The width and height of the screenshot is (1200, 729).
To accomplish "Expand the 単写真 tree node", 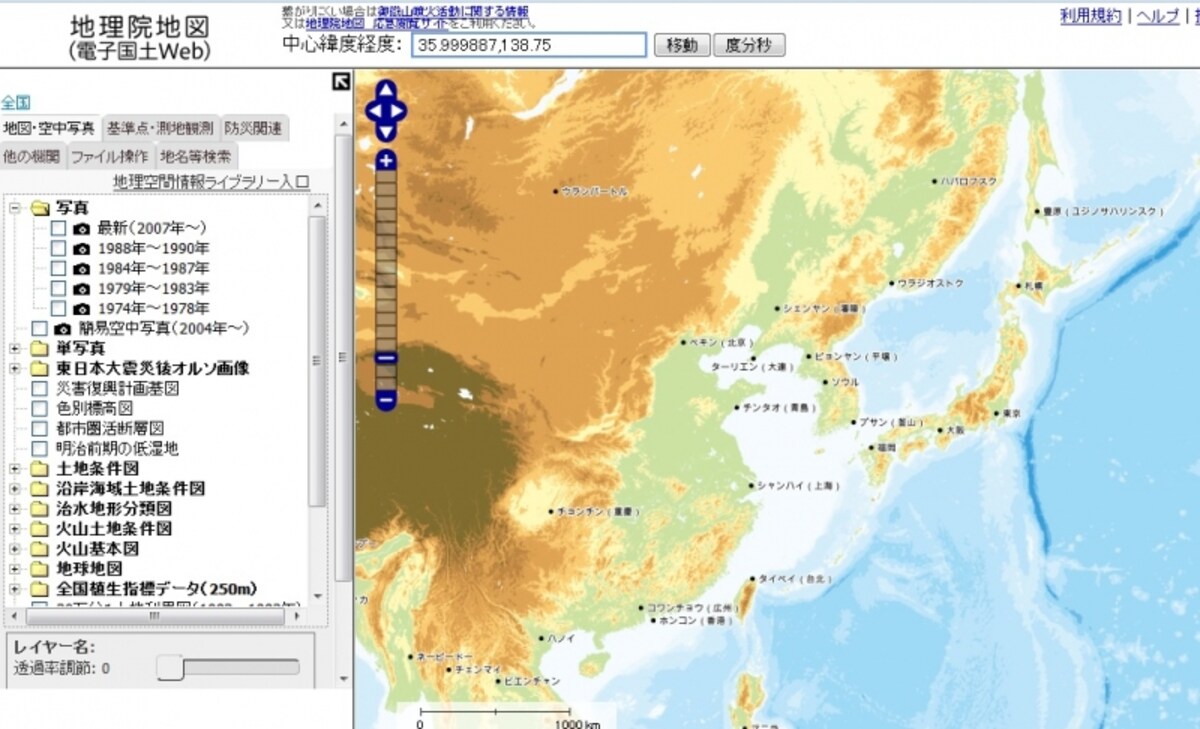I will point(15,349).
